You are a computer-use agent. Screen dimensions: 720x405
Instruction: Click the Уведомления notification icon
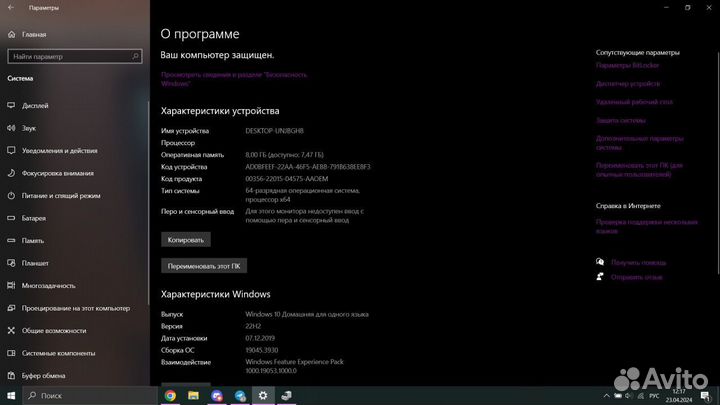[11, 150]
